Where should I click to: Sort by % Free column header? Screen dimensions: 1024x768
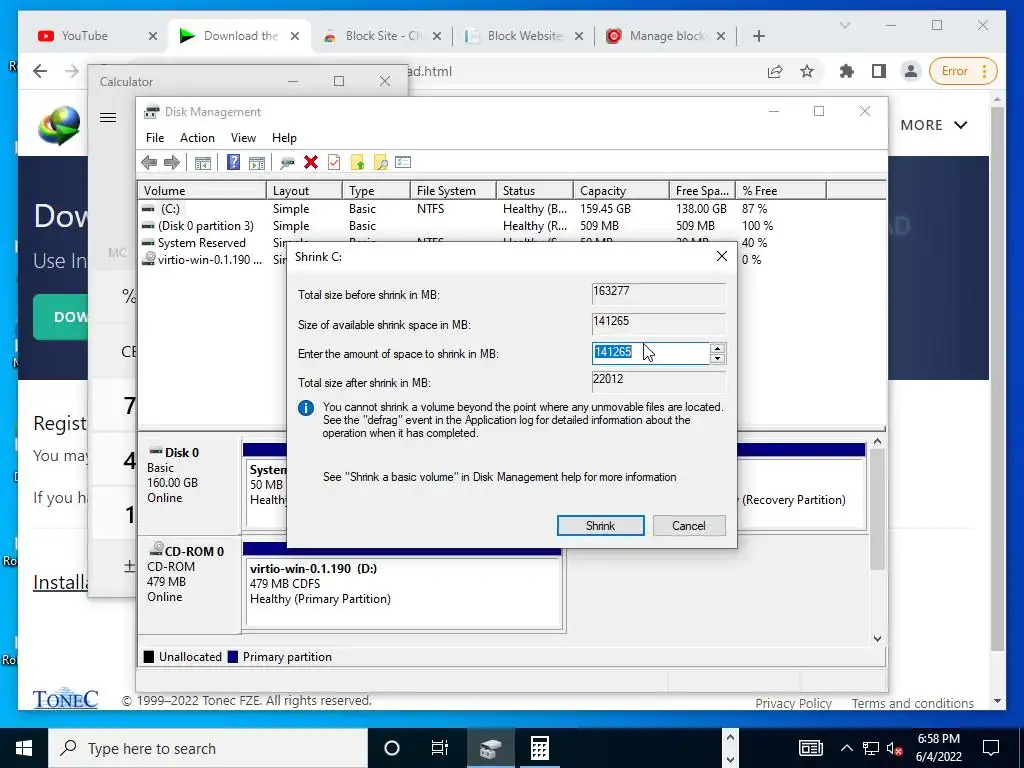click(780, 191)
